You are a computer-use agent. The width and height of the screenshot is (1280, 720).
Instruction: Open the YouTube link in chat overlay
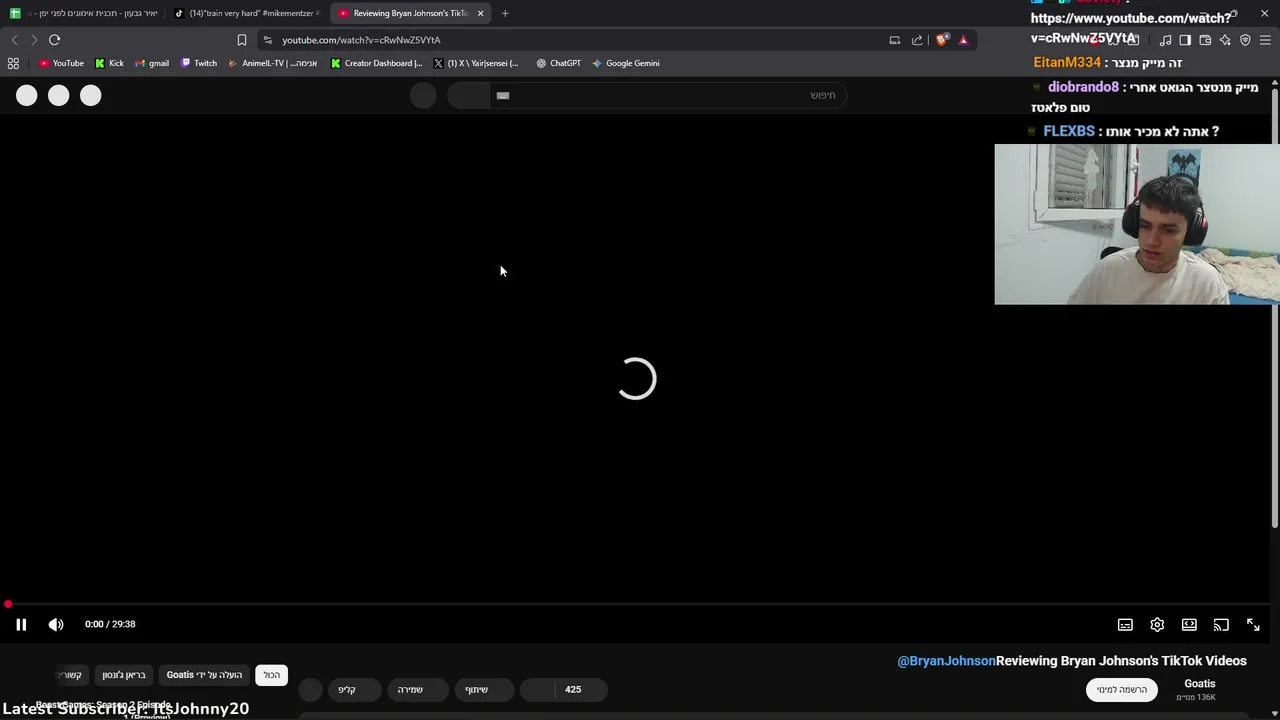[1131, 28]
